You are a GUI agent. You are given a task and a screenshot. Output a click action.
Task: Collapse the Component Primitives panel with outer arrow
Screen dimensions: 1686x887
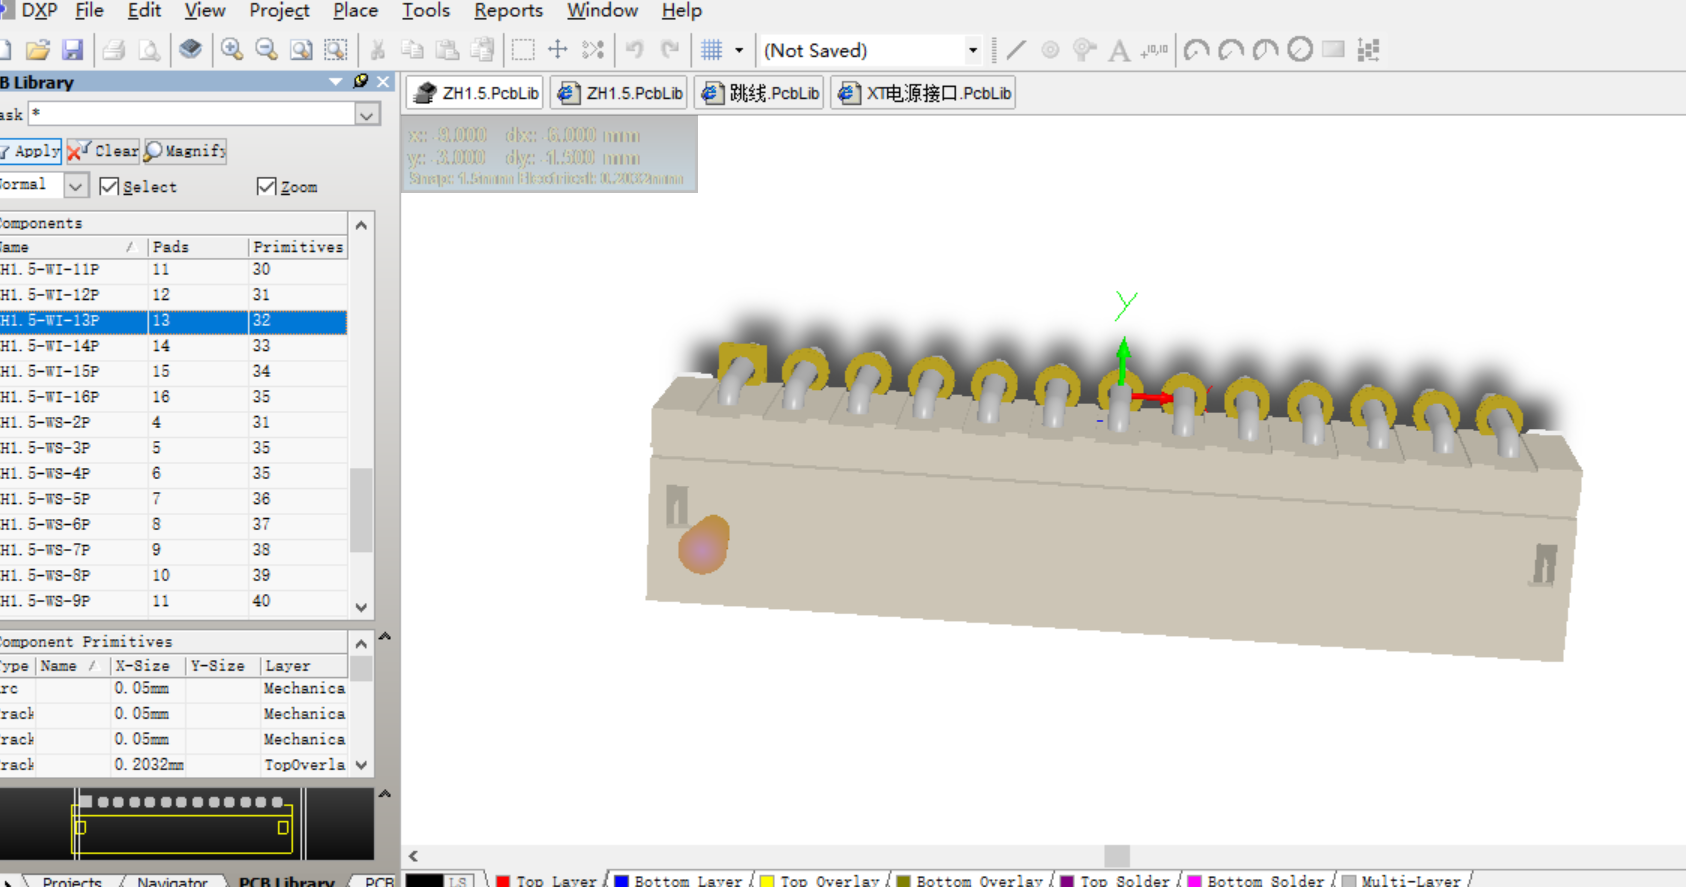coord(385,636)
